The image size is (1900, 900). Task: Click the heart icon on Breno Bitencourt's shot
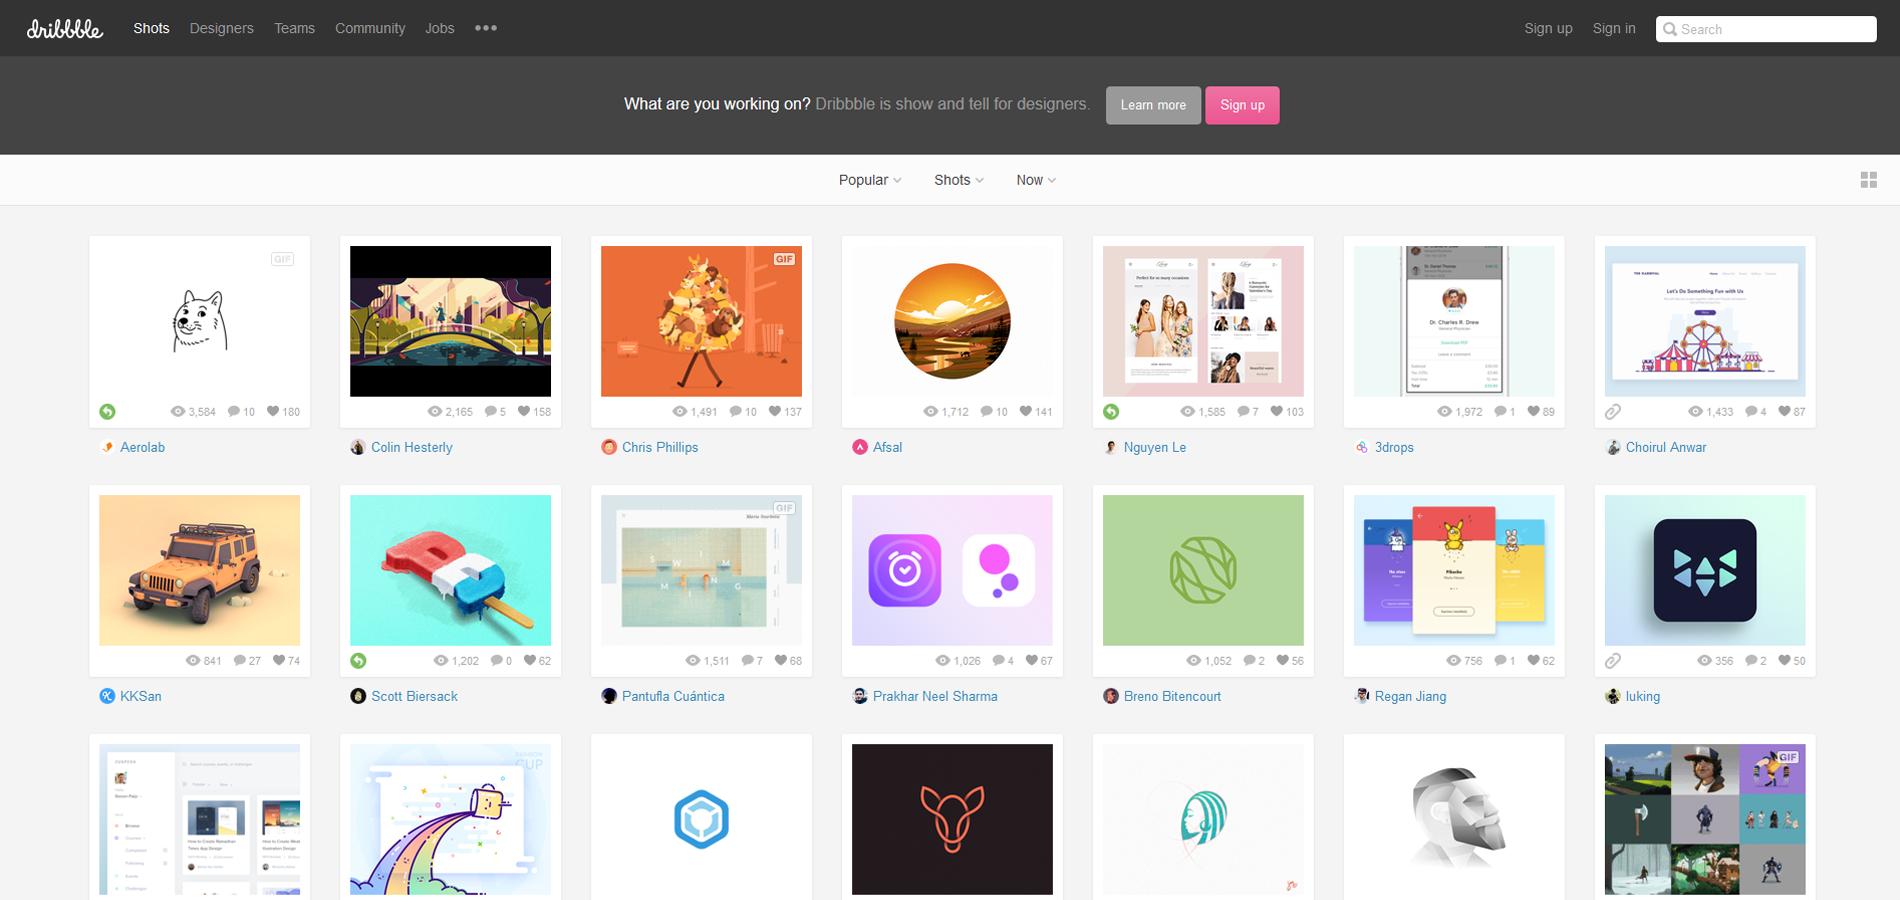[x=1281, y=660]
